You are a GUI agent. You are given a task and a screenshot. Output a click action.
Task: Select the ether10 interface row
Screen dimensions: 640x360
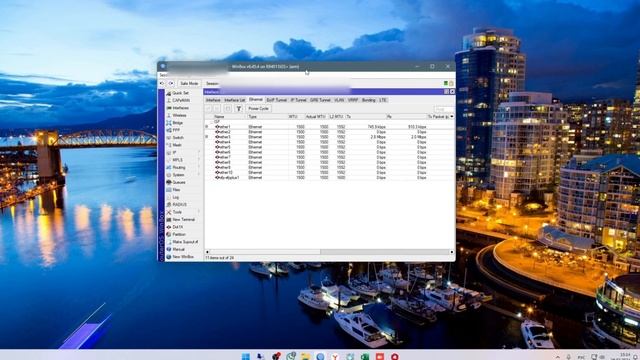(329, 173)
